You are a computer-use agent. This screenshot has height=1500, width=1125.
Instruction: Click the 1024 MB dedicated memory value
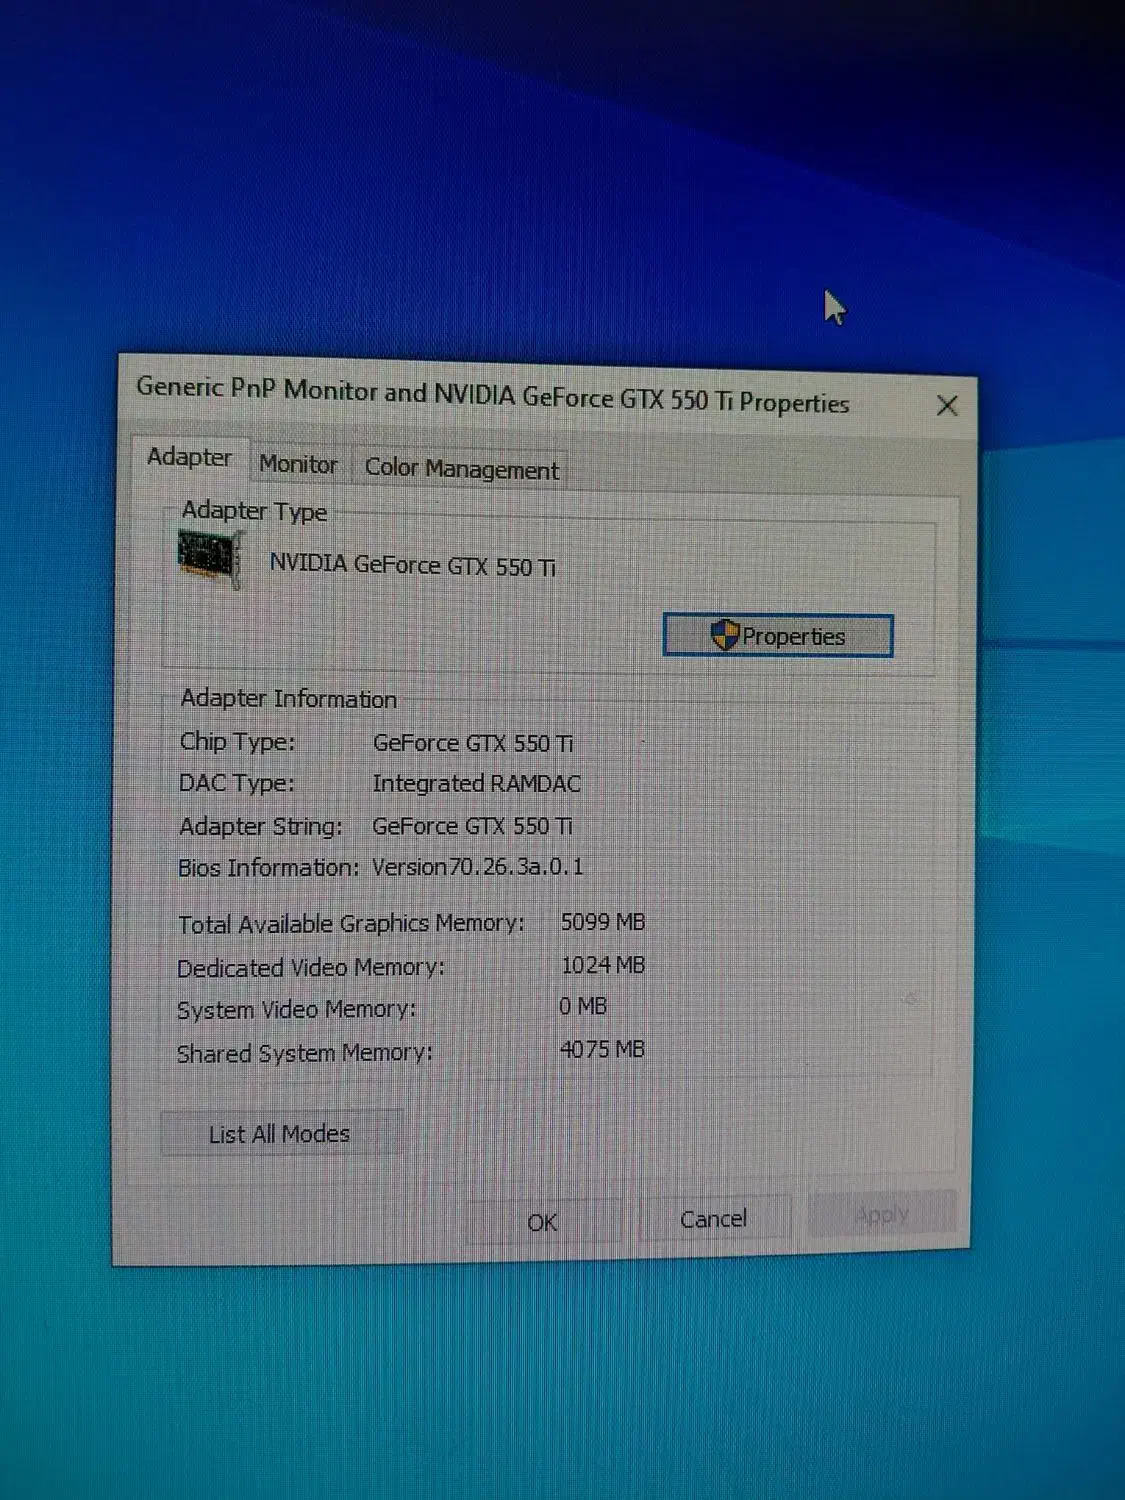602,965
